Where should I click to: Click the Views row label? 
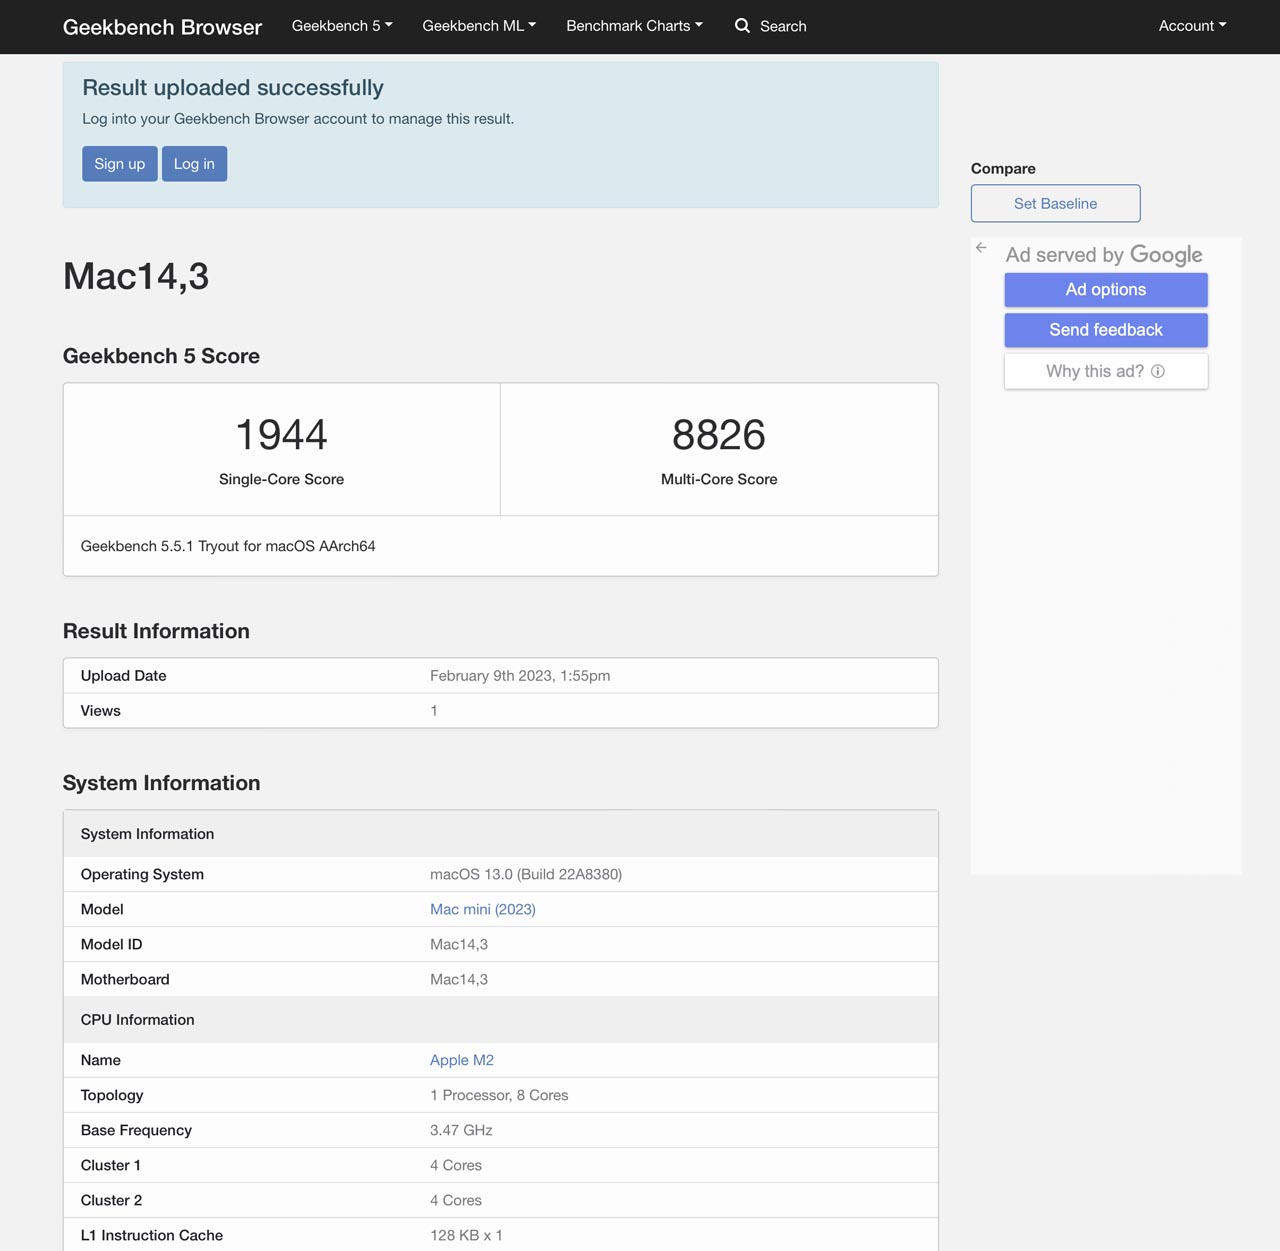tap(101, 711)
